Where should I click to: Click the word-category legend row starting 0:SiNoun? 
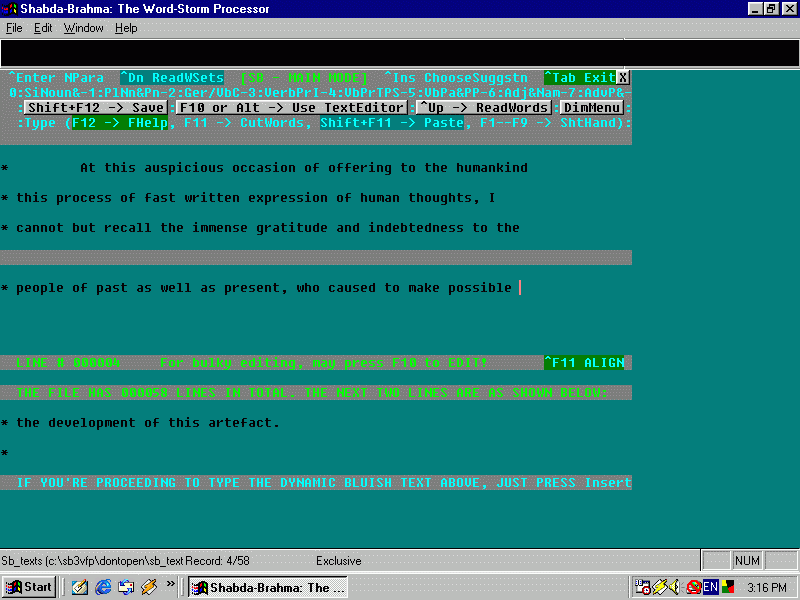point(320,93)
